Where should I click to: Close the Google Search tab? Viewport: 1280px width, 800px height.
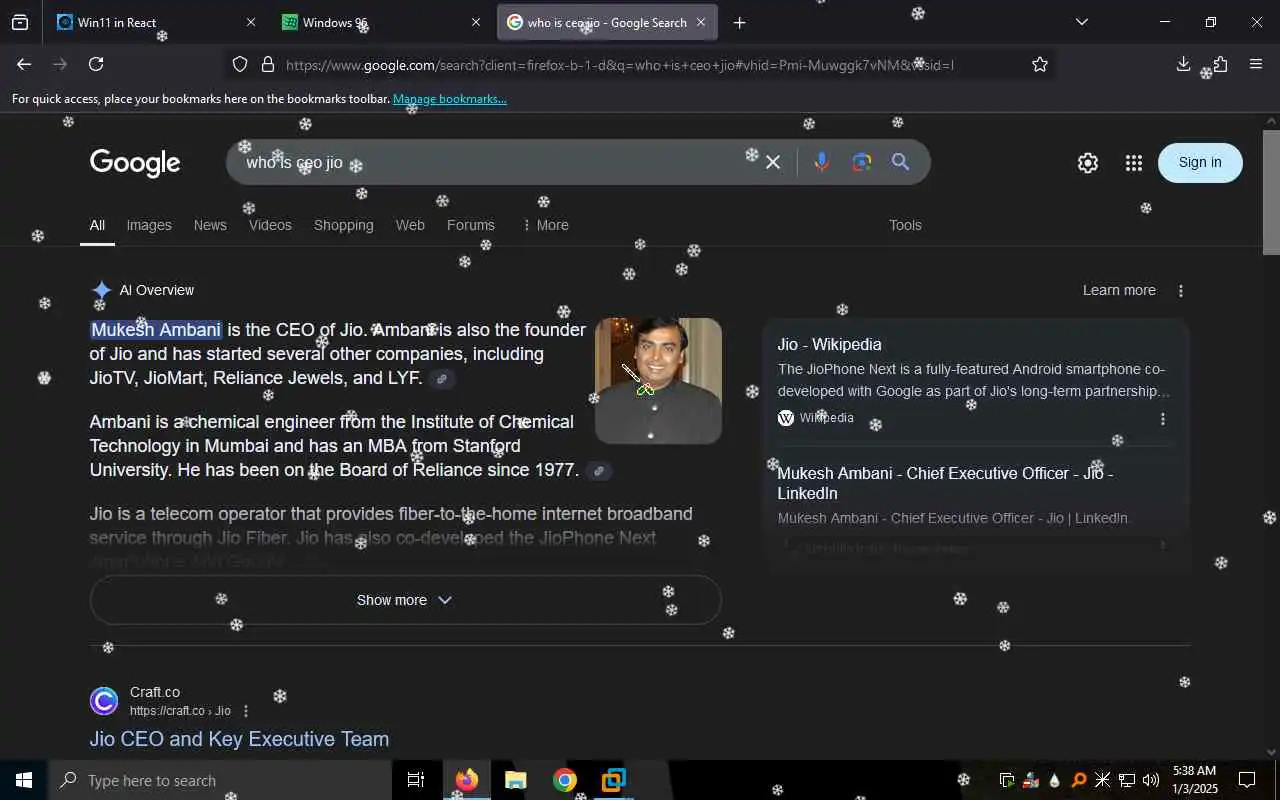tap(701, 22)
